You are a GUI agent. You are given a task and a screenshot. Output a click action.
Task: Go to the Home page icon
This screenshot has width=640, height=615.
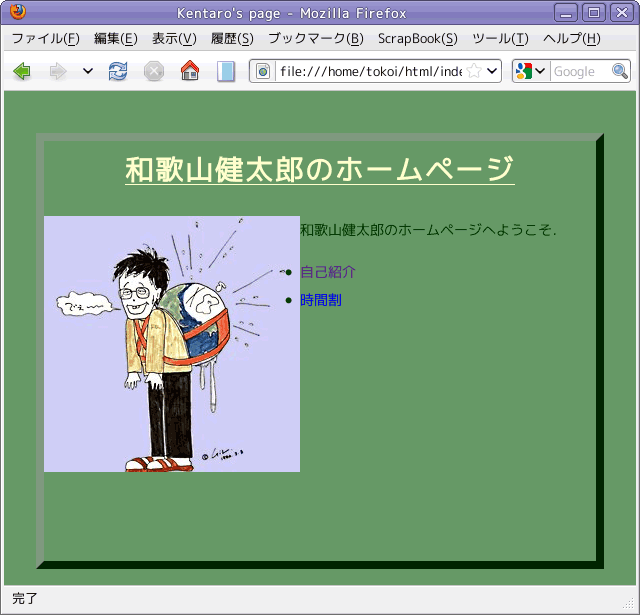pyautogui.click(x=190, y=71)
